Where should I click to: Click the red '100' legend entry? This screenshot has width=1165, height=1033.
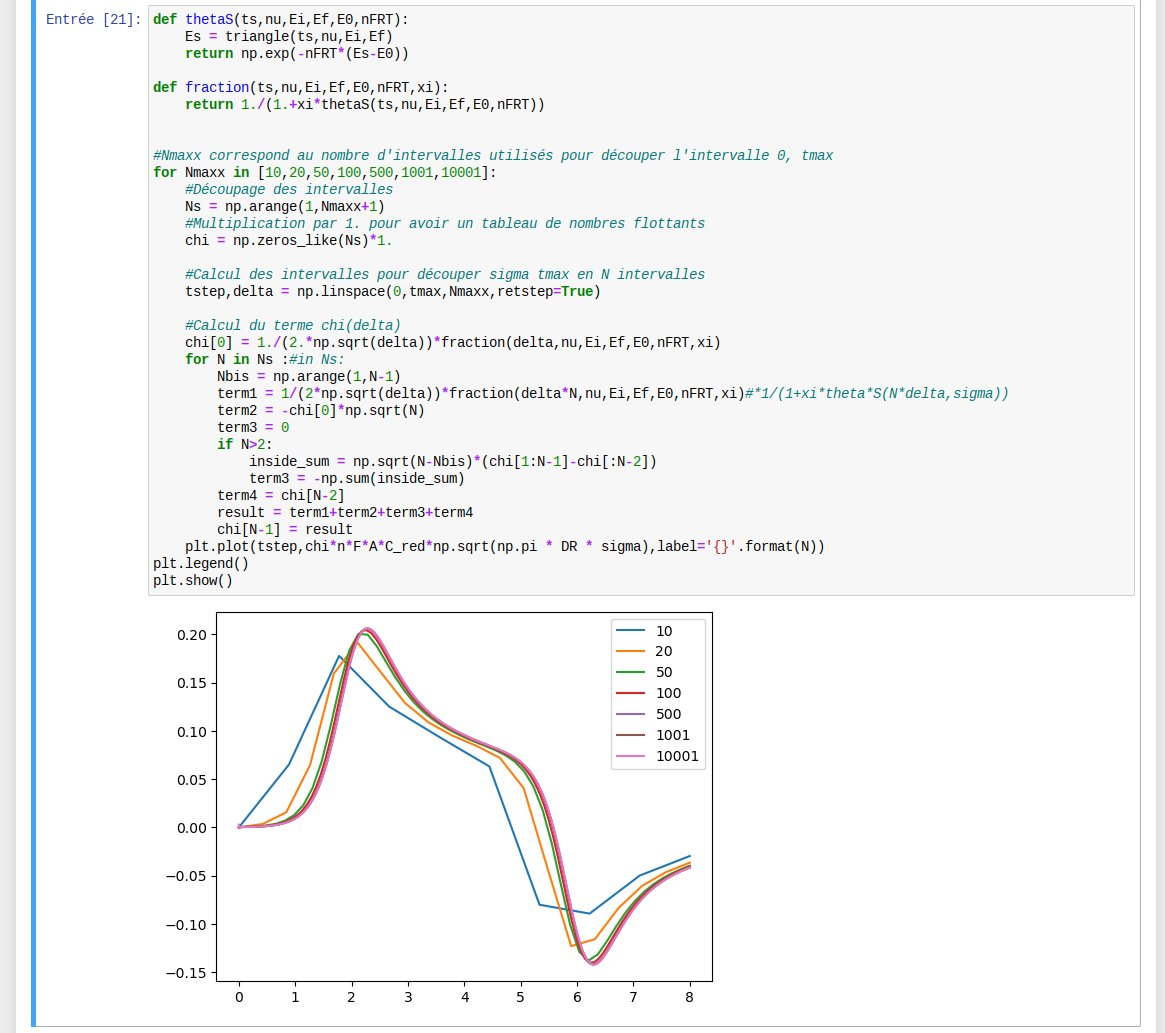point(649,693)
